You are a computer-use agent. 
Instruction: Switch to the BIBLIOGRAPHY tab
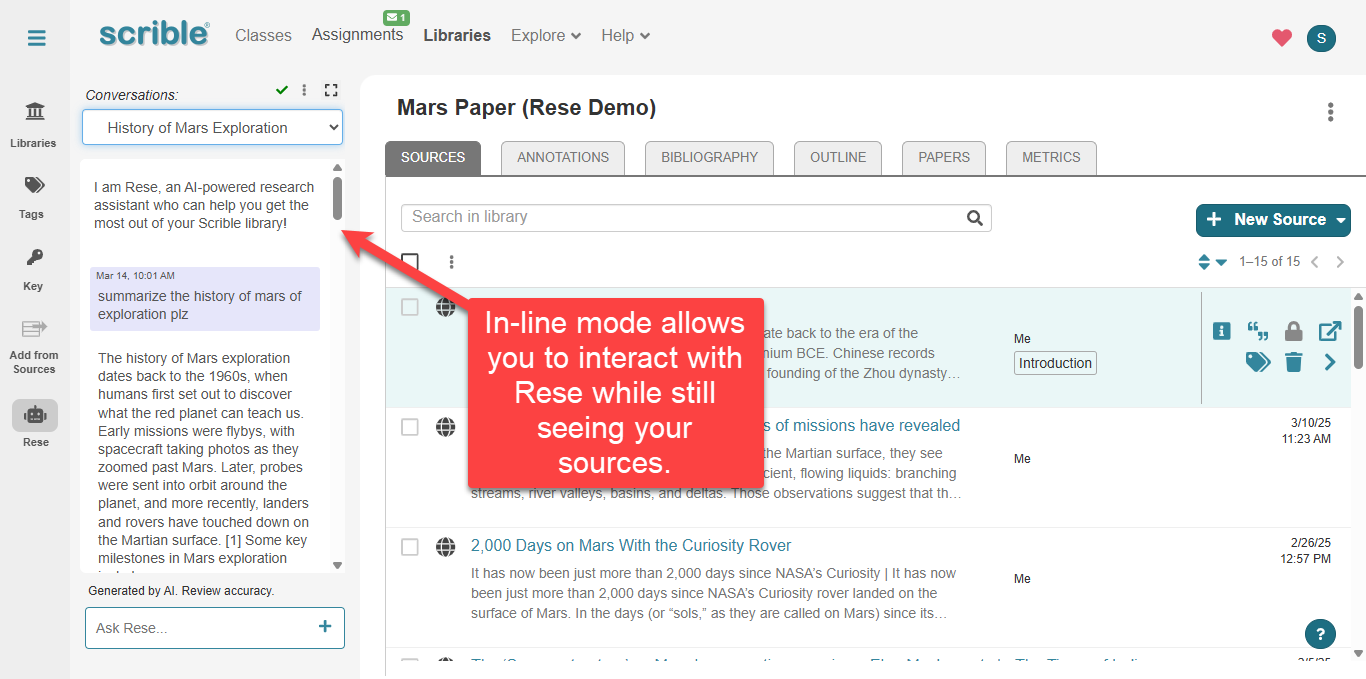[x=710, y=158]
